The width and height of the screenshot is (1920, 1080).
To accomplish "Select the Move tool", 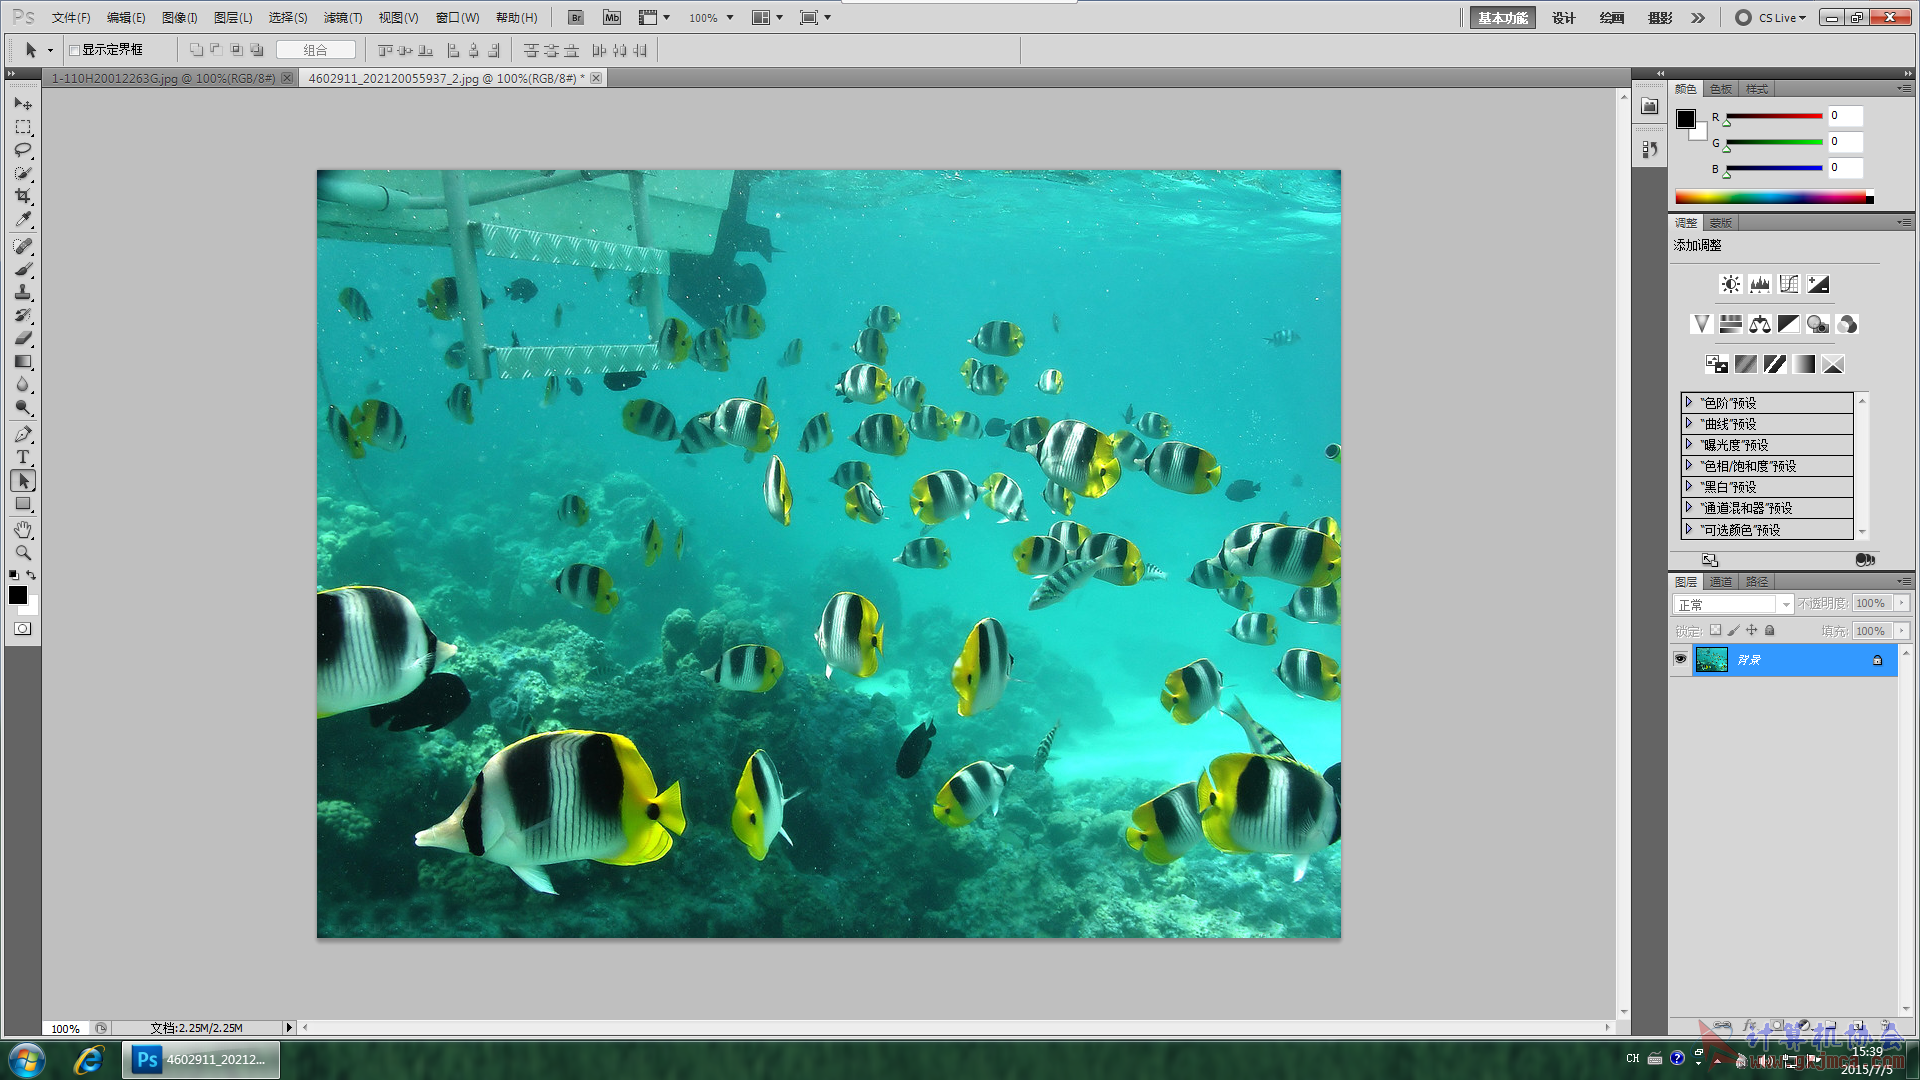I will click(x=23, y=104).
